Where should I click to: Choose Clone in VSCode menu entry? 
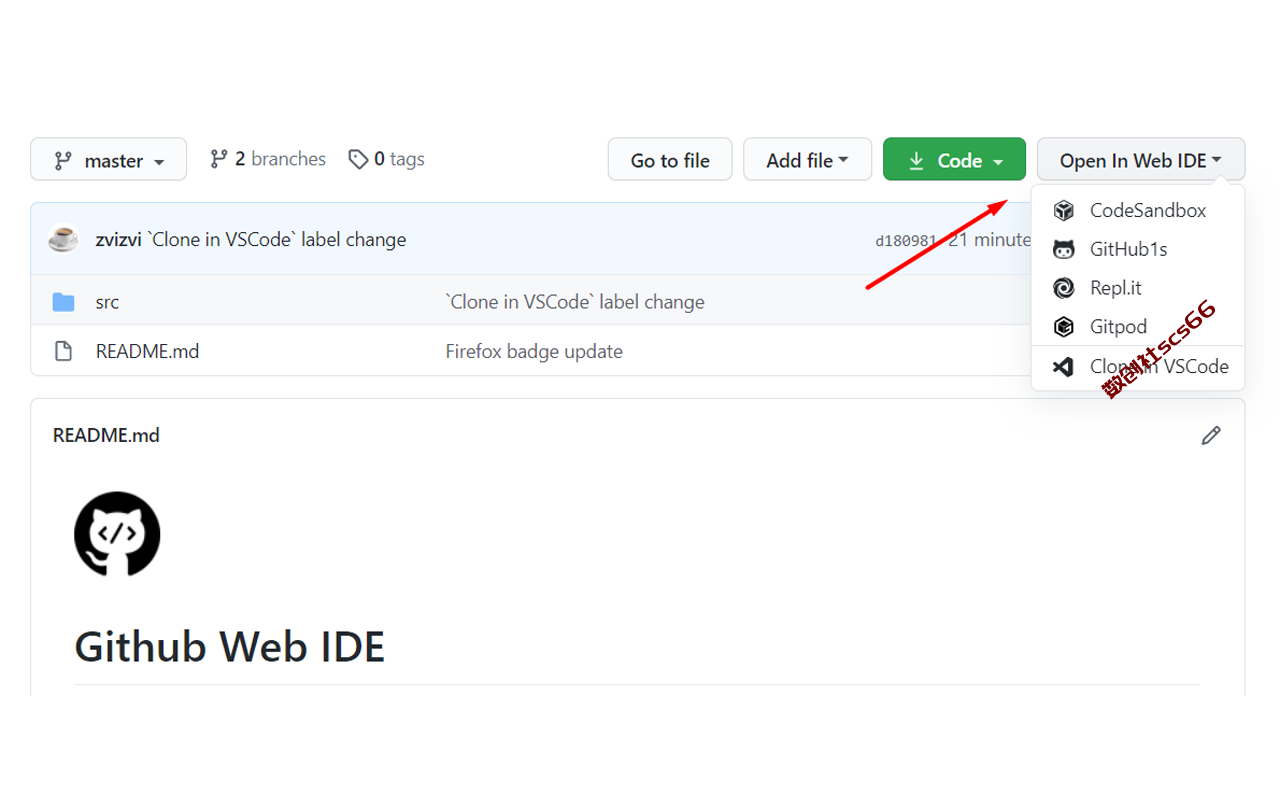pos(1138,367)
